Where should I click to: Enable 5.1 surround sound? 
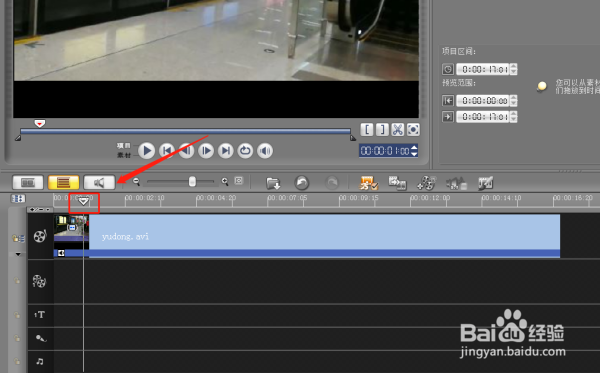pyautogui.click(x=457, y=183)
